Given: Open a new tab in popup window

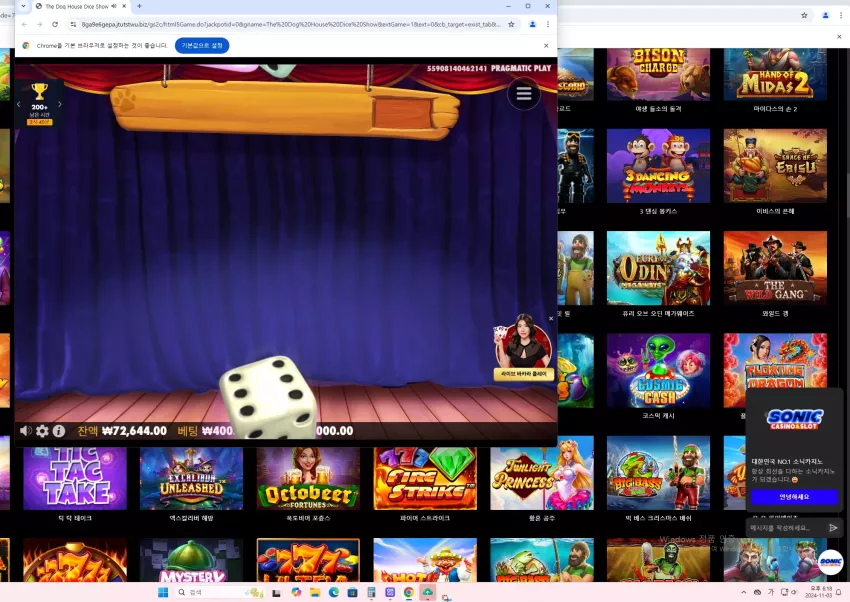Looking at the screenshot, I should (139, 6).
